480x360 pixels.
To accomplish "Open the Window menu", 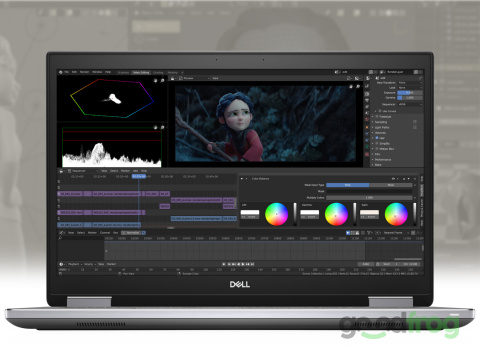I will coord(97,72).
